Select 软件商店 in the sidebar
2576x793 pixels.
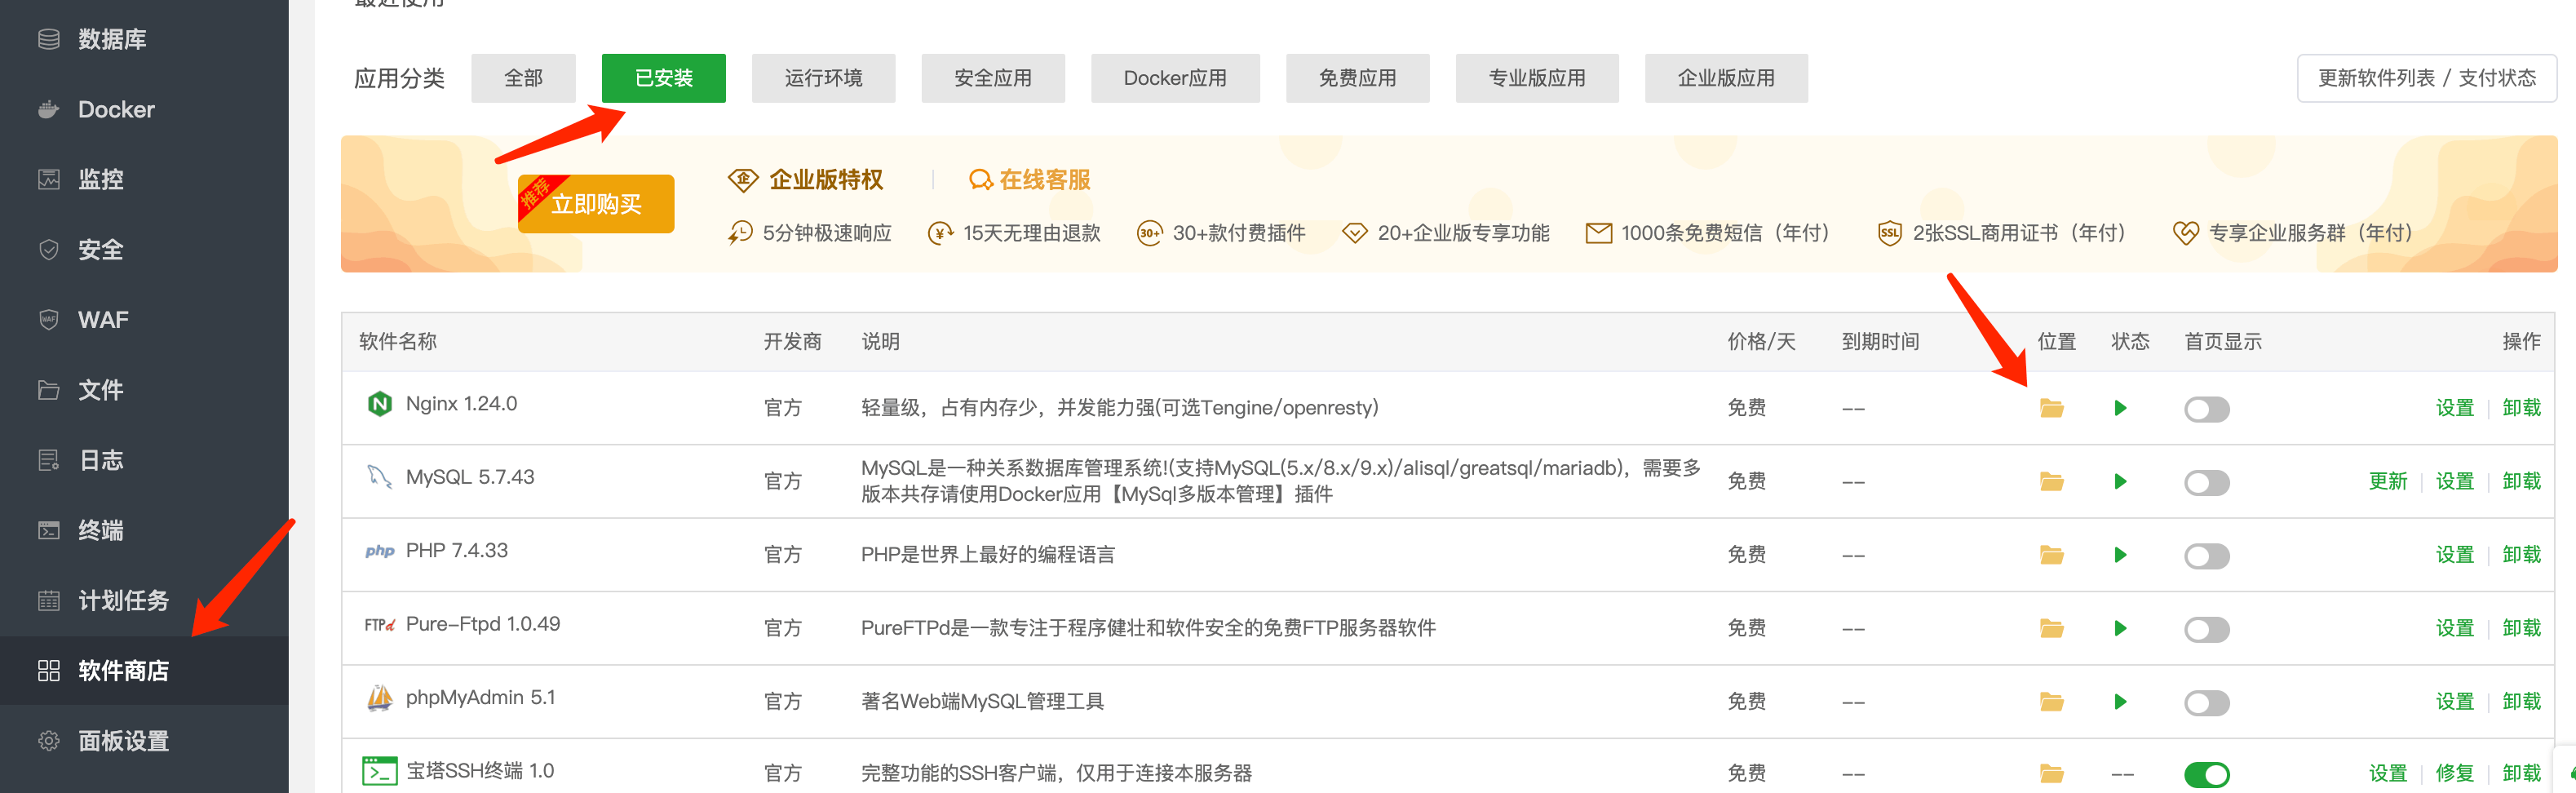tap(144, 670)
